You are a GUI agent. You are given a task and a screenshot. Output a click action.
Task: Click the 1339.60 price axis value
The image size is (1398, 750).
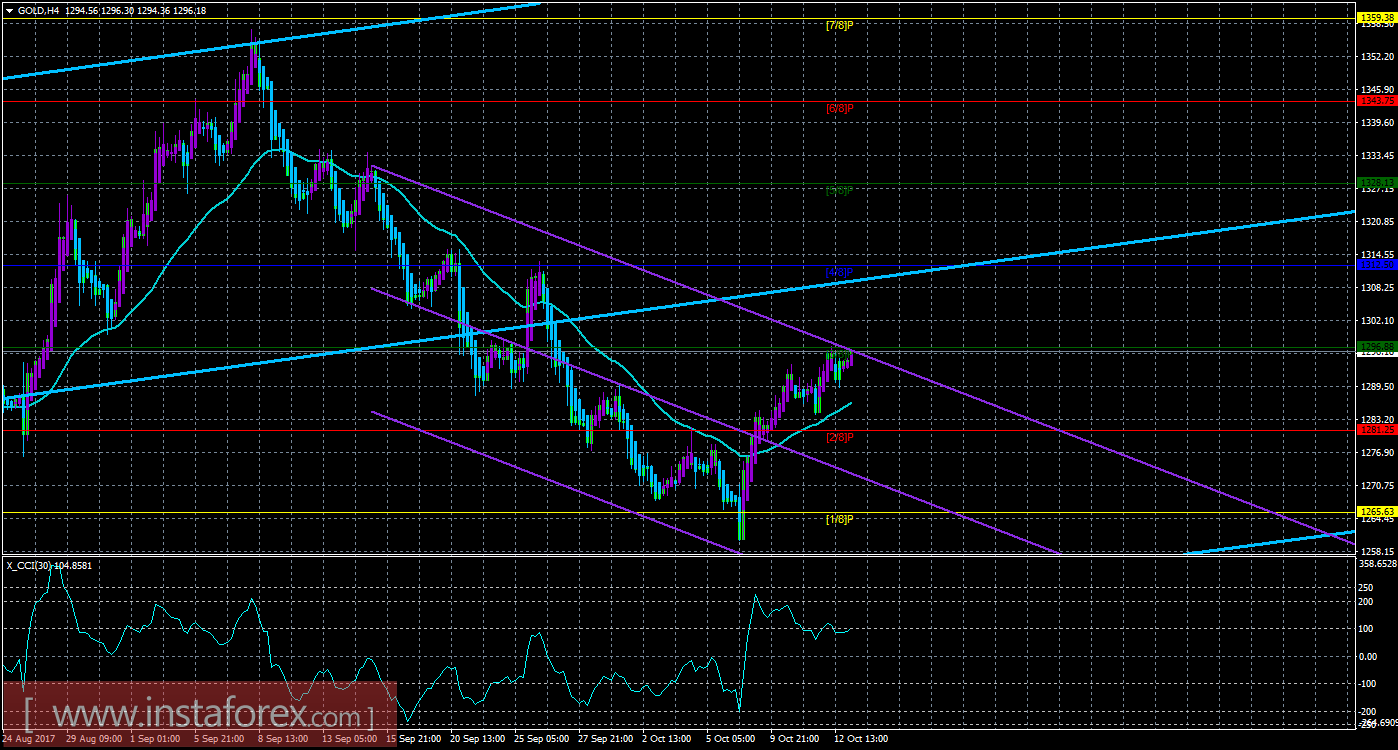1377,122
